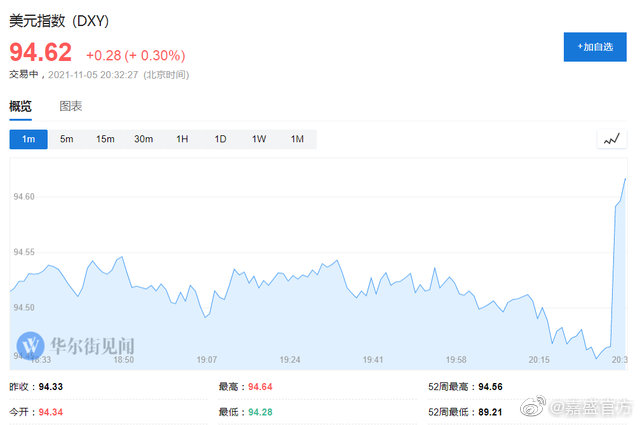This screenshot has height=425, width=640.
Task: Open the 图表 tab
Action: point(70,106)
